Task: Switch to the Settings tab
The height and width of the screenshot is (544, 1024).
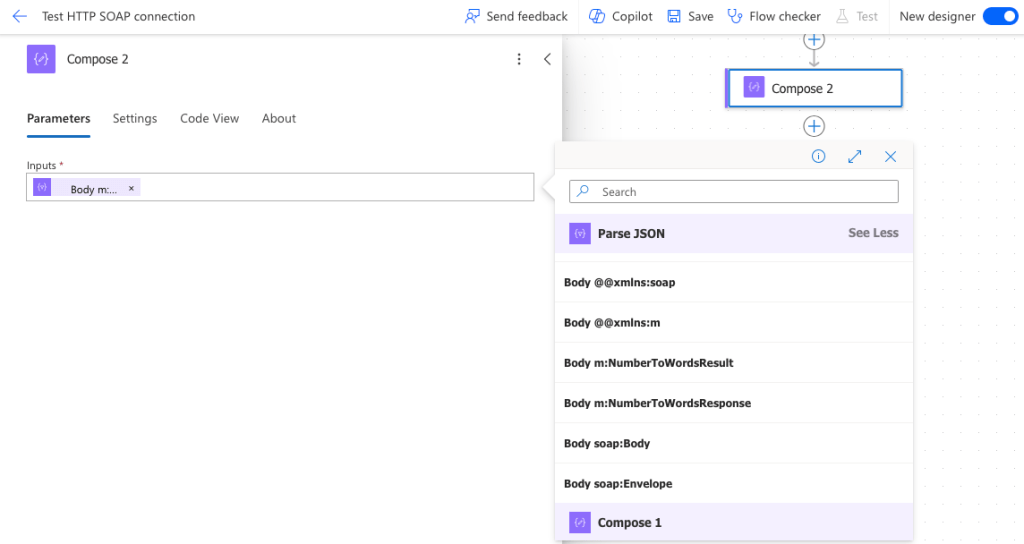Action: coord(134,118)
